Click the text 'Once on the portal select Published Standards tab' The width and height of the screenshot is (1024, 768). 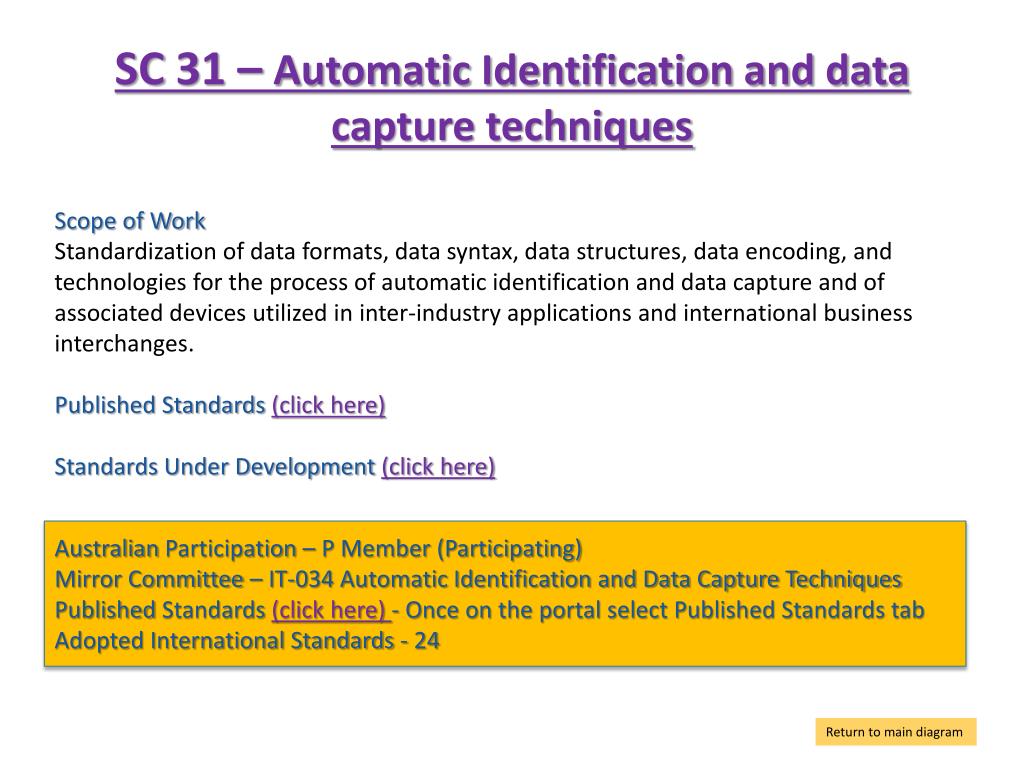click(x=665, y=610)
